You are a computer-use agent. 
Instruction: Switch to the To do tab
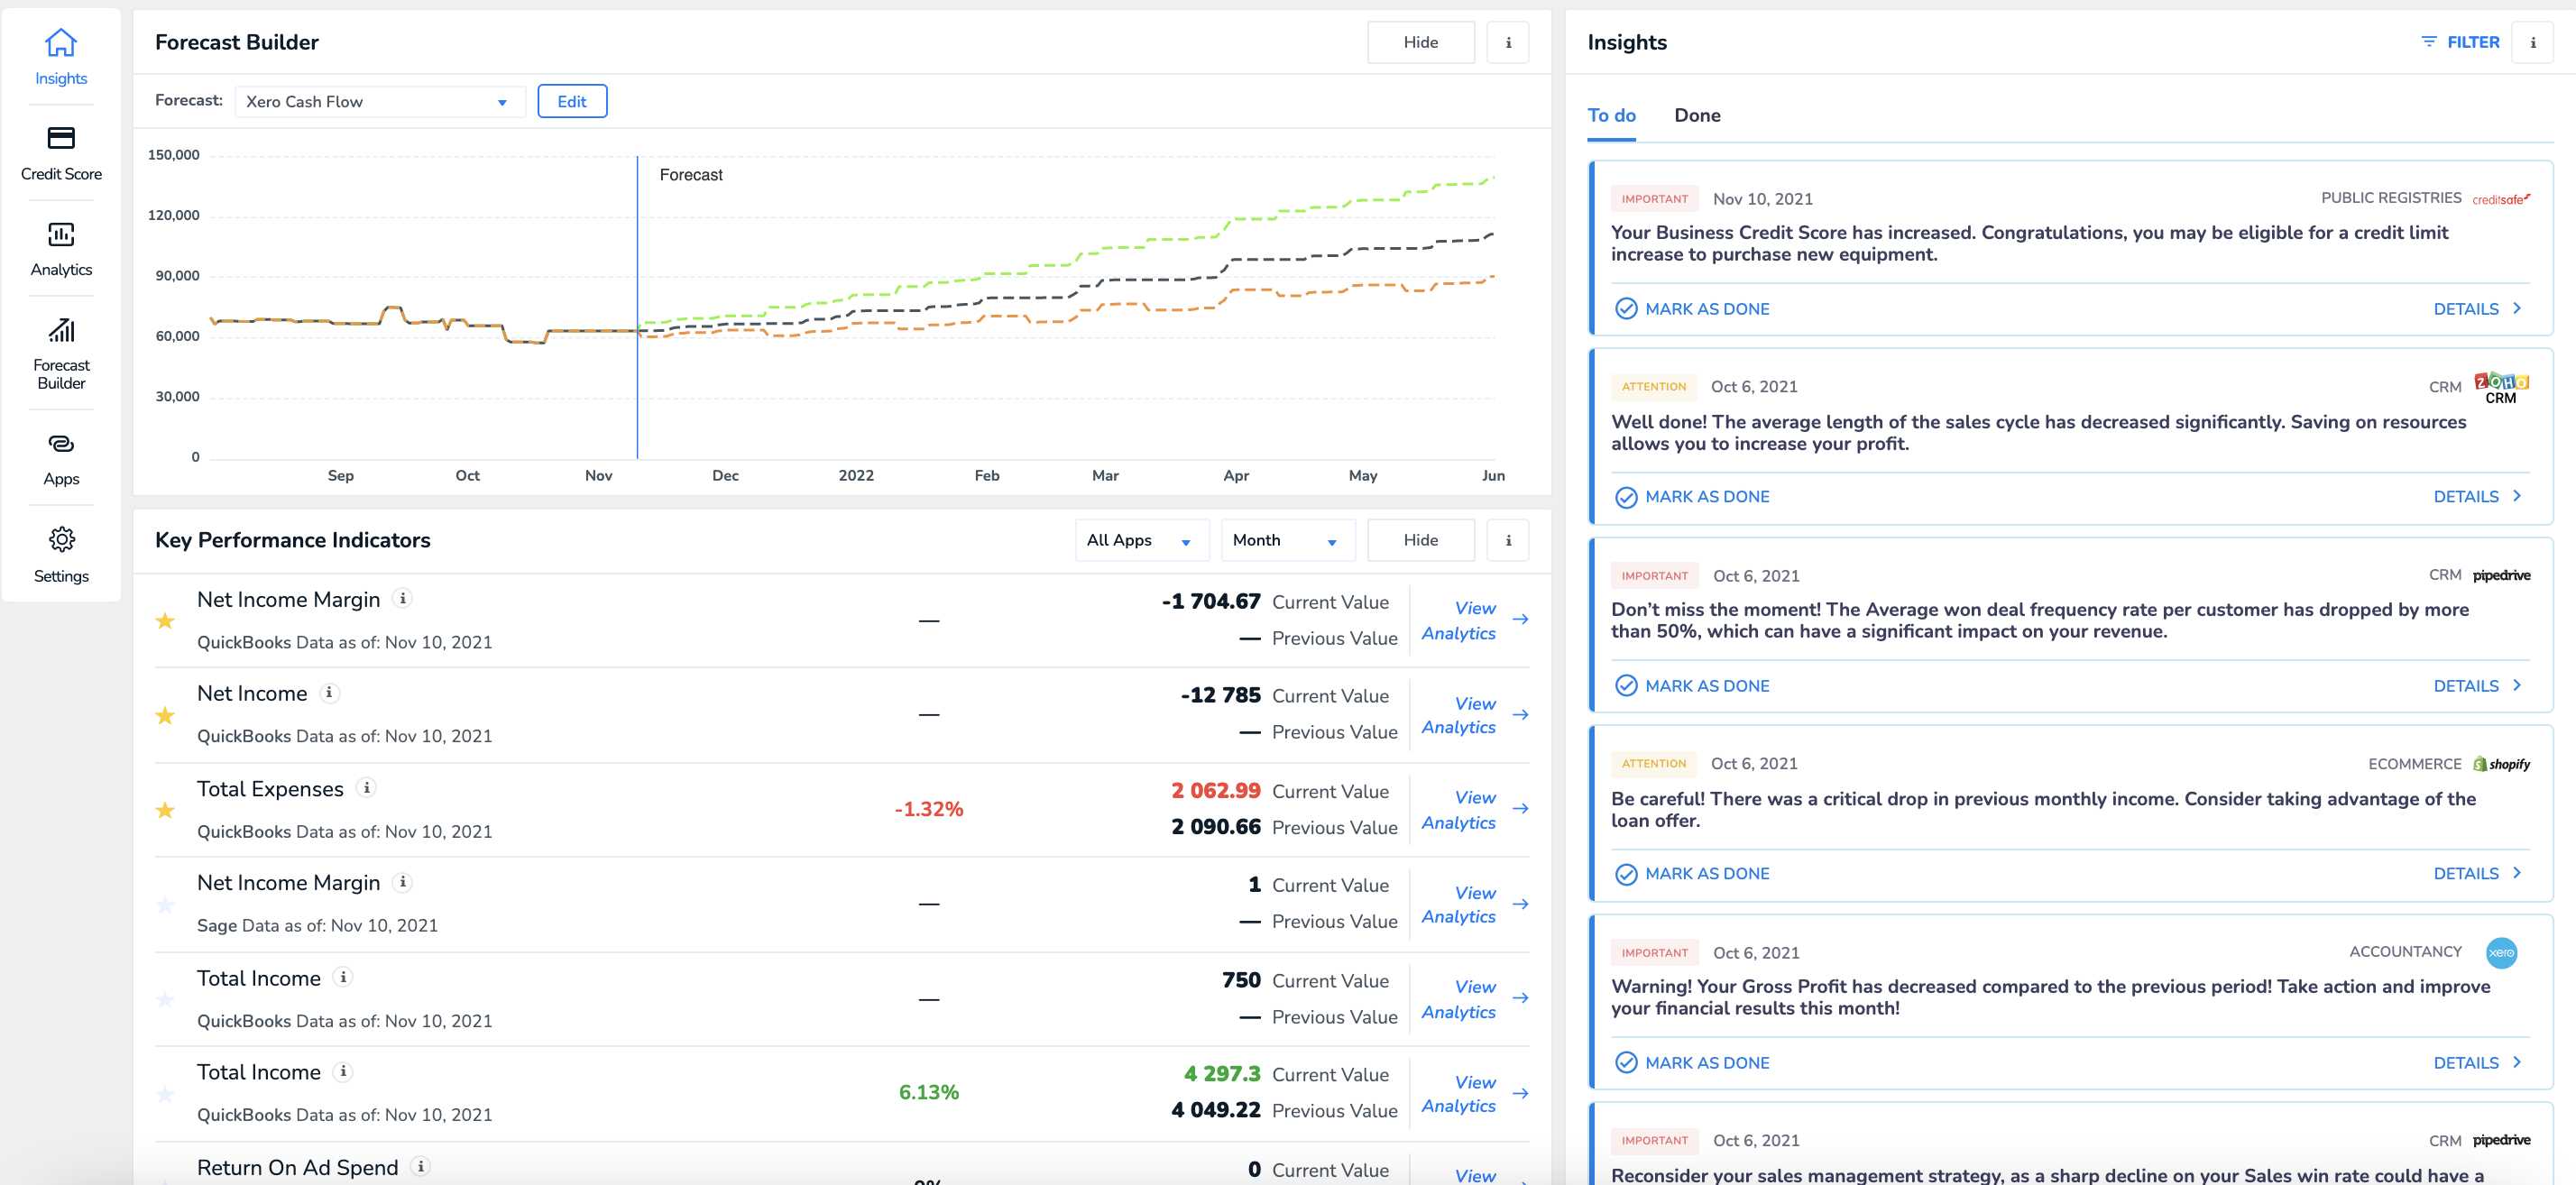pos(1611,115)
